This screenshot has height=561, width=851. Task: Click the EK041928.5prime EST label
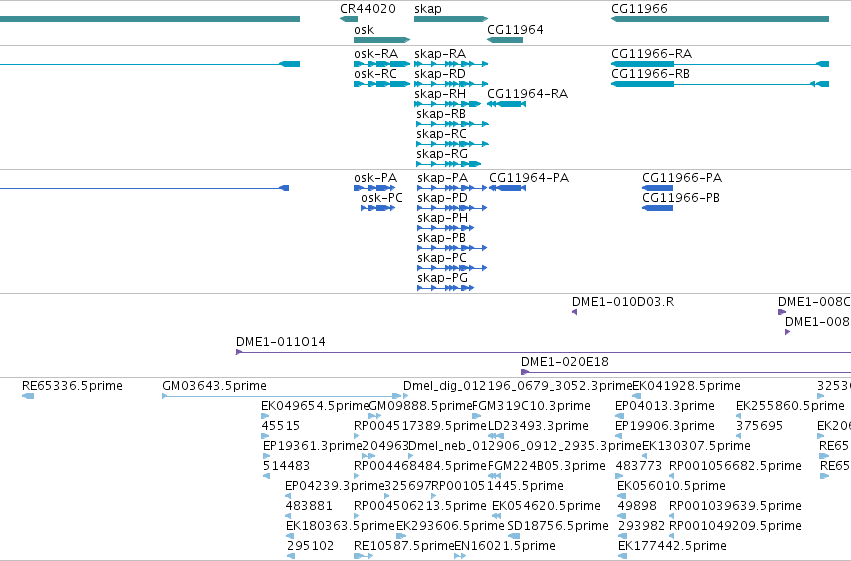coord(687,386)
